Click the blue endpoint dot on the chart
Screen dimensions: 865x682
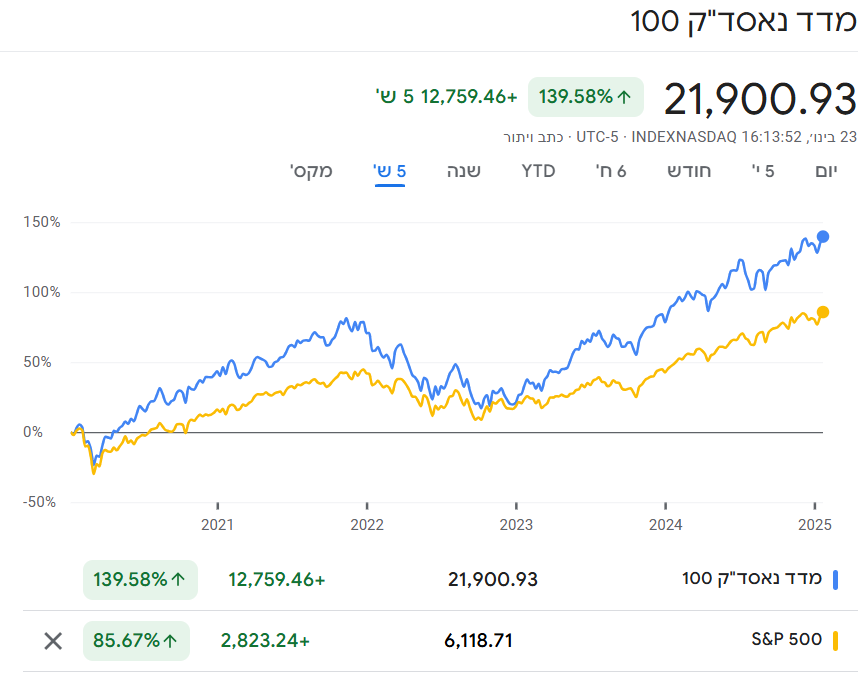[x=823, y=237]
